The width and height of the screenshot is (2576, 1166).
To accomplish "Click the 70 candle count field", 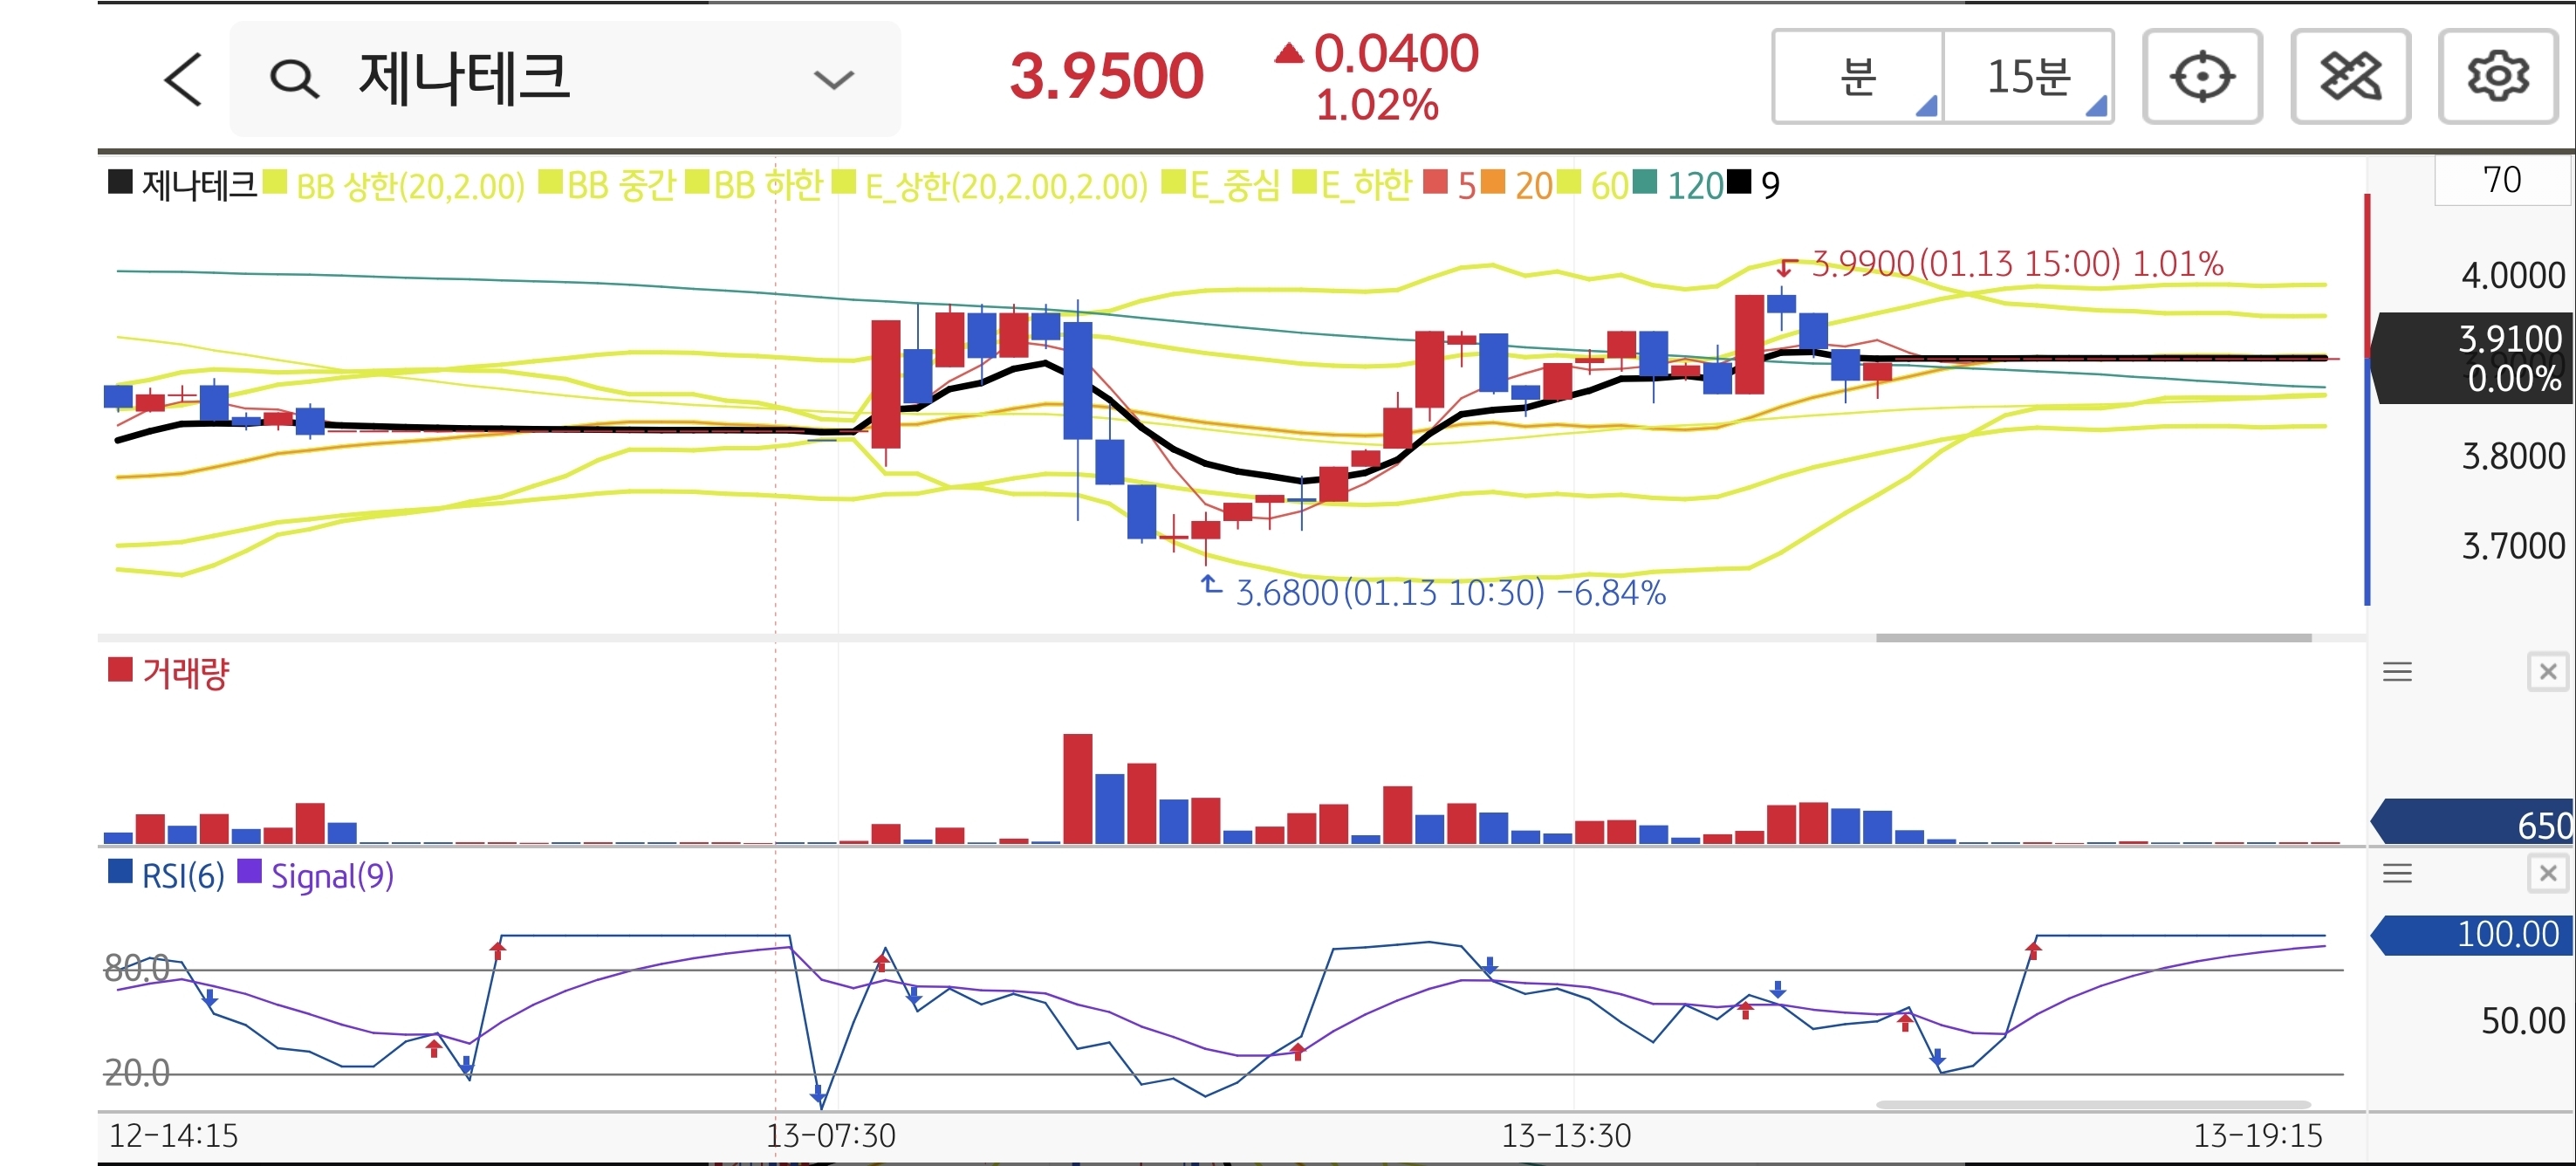I will 2501,180.
